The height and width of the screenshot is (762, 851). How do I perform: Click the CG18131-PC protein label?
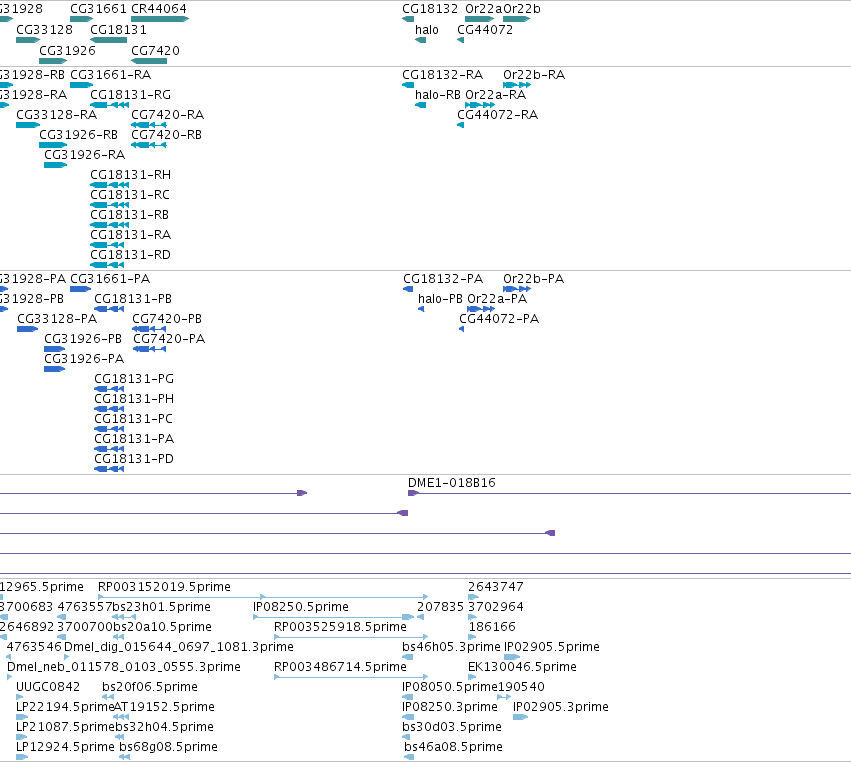tap(134, 420)
